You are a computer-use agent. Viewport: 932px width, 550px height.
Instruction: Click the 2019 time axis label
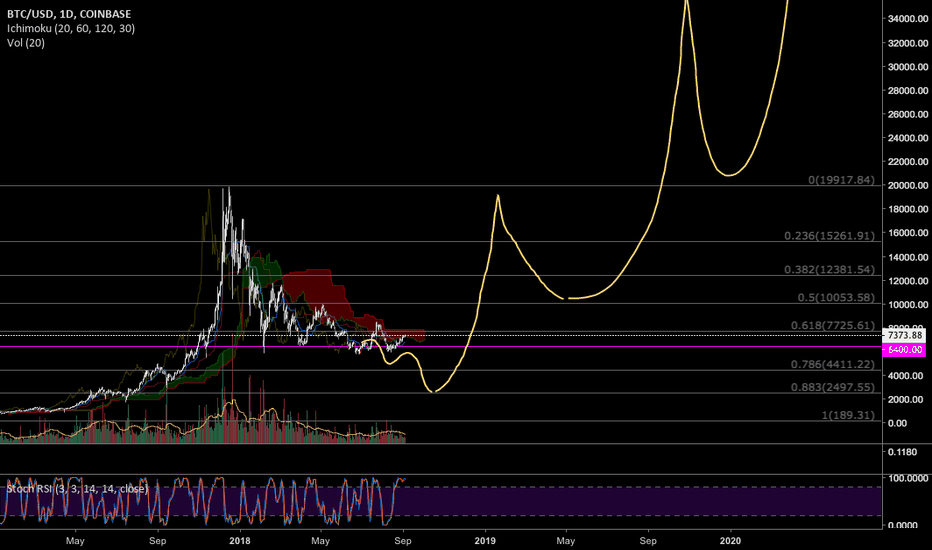coord(485,540)
